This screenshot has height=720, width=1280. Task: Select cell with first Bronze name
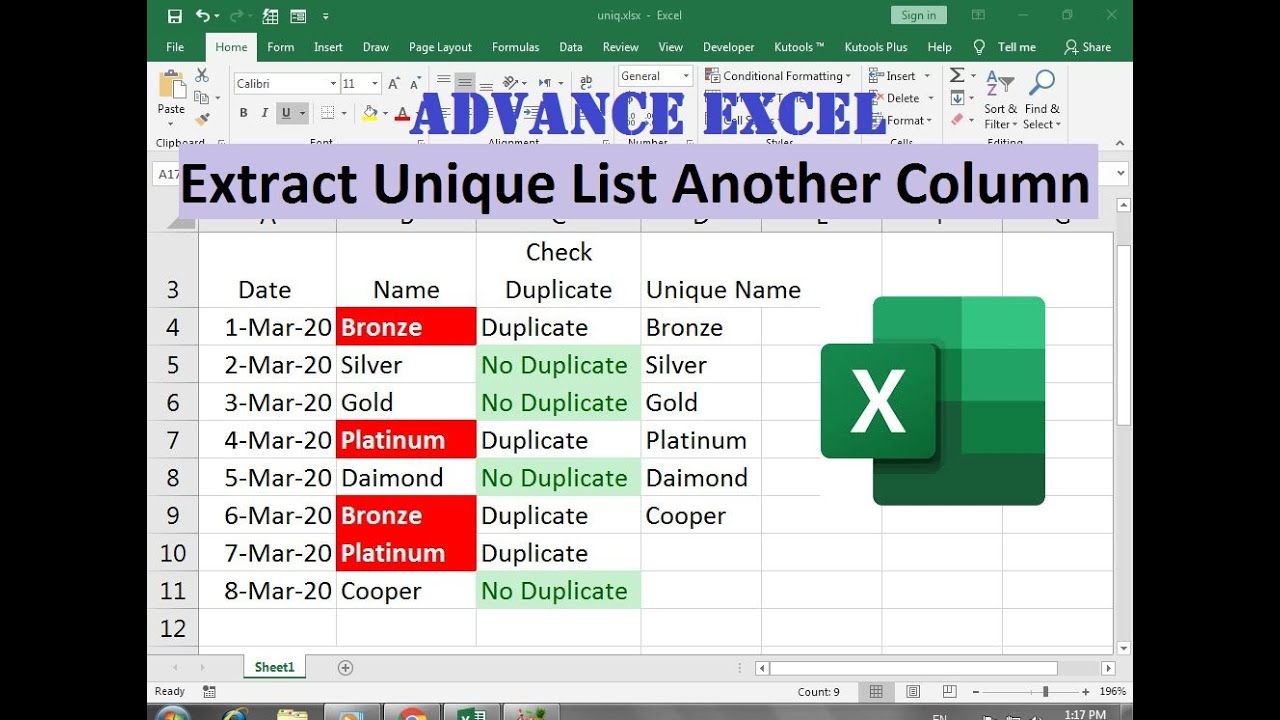click(406, 327)
